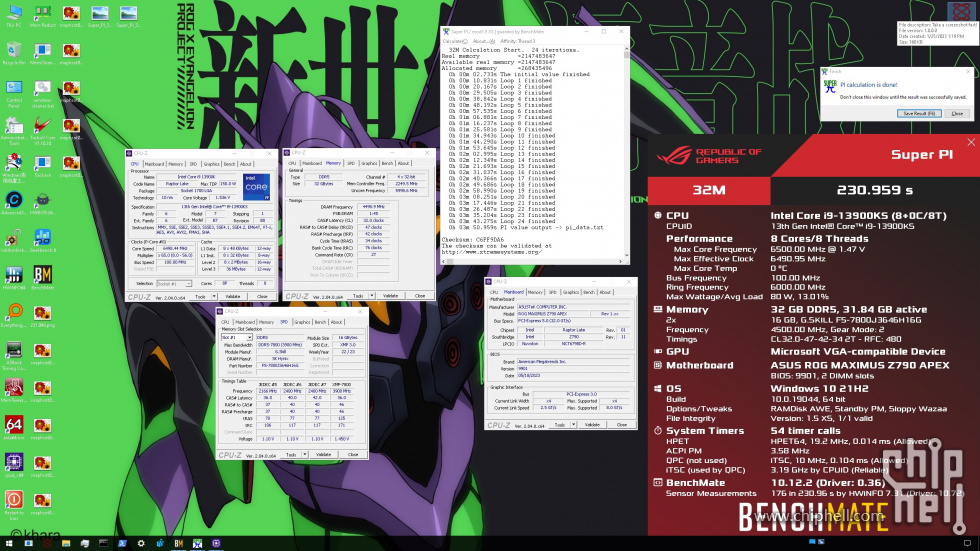Open Tools dropdown arrow in CPU-Z CPU window
The width and height of the screenshot is (980, 551).
coord(214,297)
